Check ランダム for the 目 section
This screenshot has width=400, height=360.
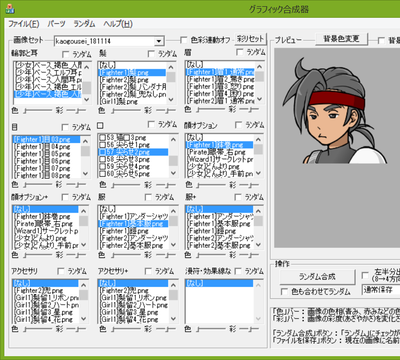click(x=65, y=127)
